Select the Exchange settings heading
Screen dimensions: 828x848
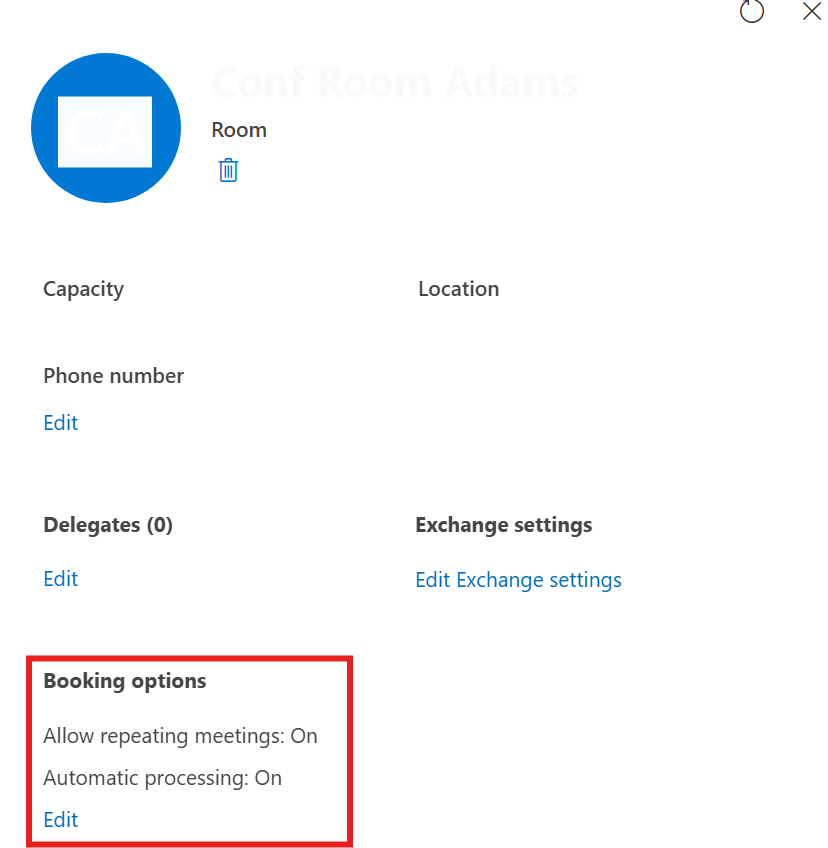(503, 524)
